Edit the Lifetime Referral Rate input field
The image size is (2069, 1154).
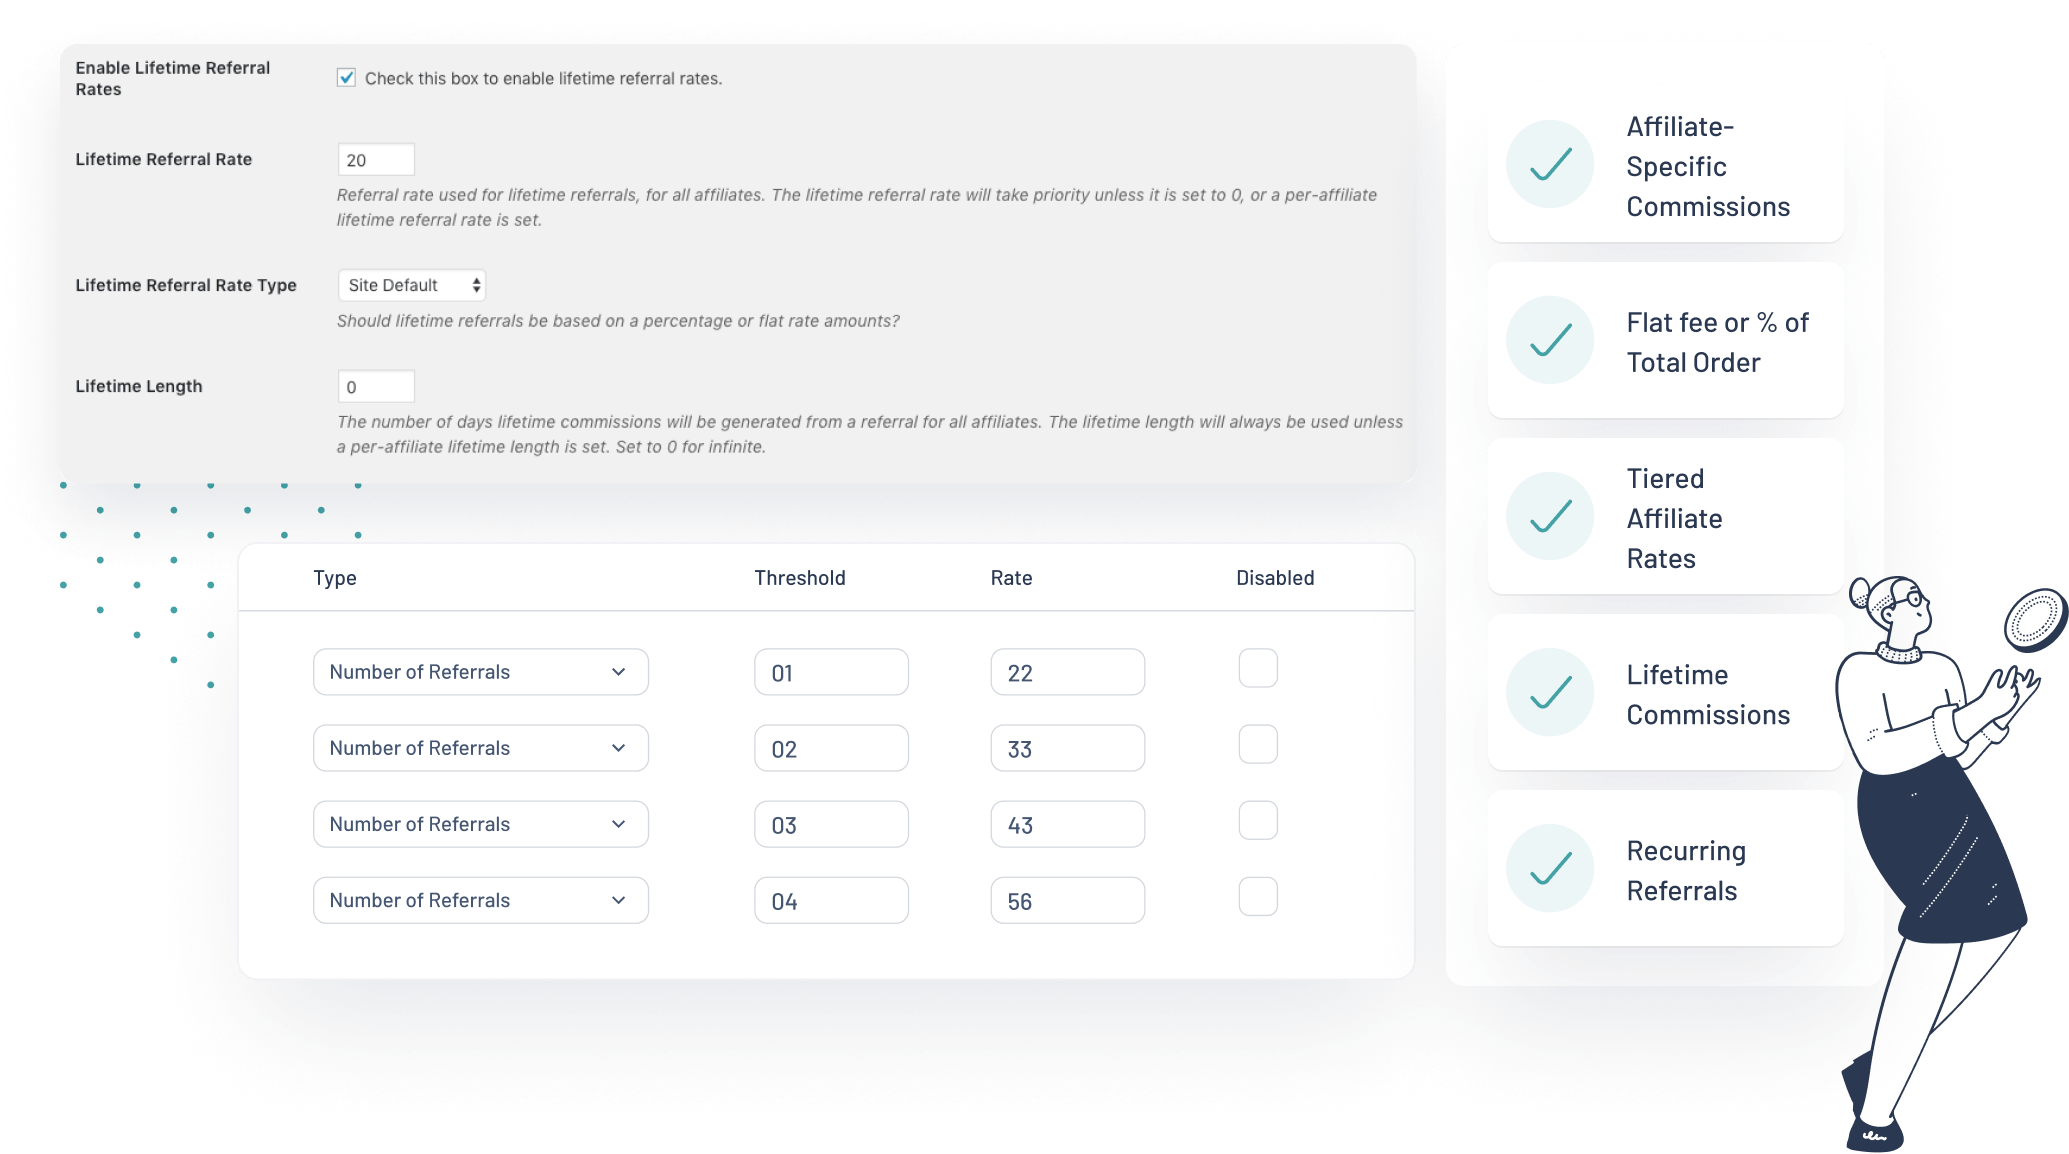coord(374,159)
